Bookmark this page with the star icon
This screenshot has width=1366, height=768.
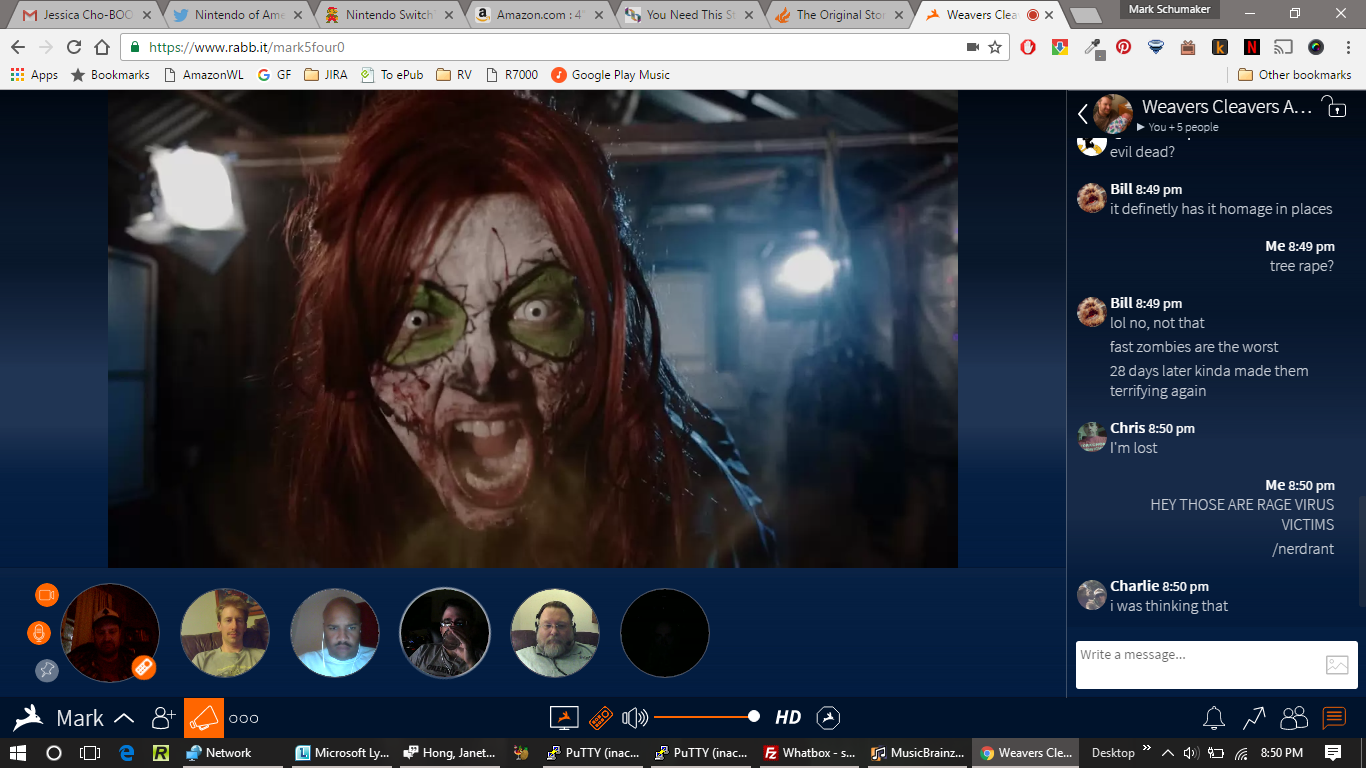pyautogui.click(x=995, y=47)
